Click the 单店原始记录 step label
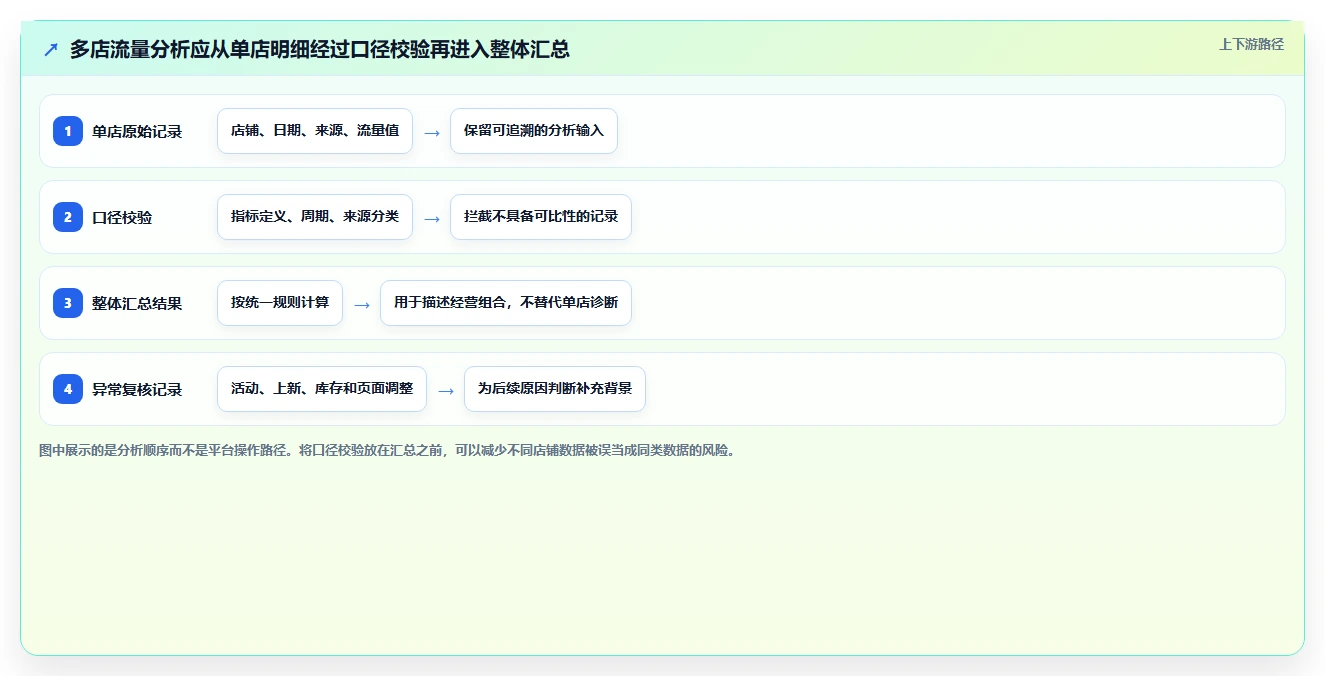Image resolution: width=1325 pixels, height=676 pixels. [137, 131]
